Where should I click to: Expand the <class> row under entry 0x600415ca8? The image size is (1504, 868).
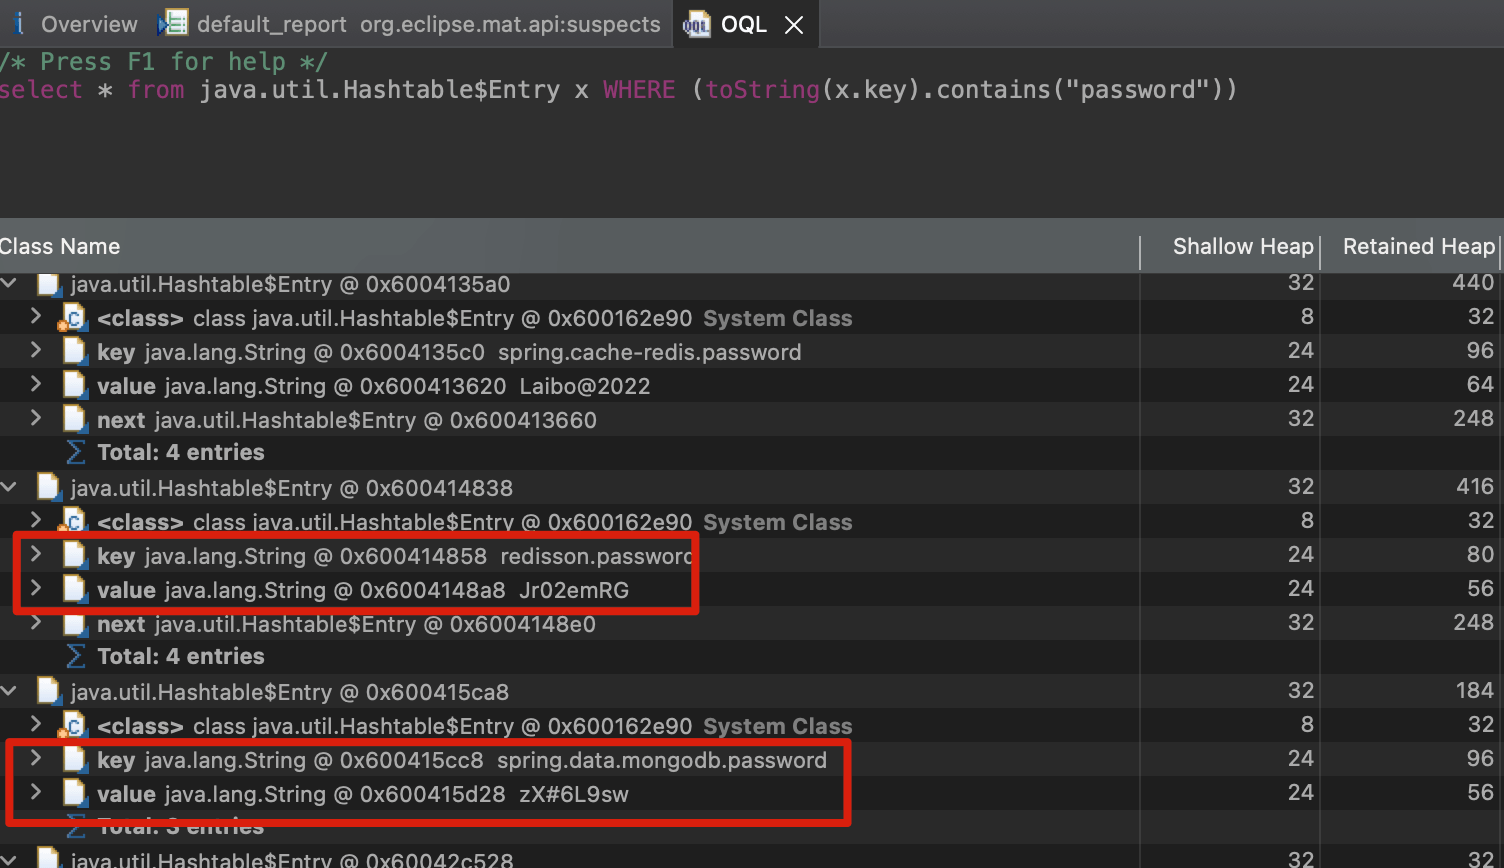coord(36,725)
